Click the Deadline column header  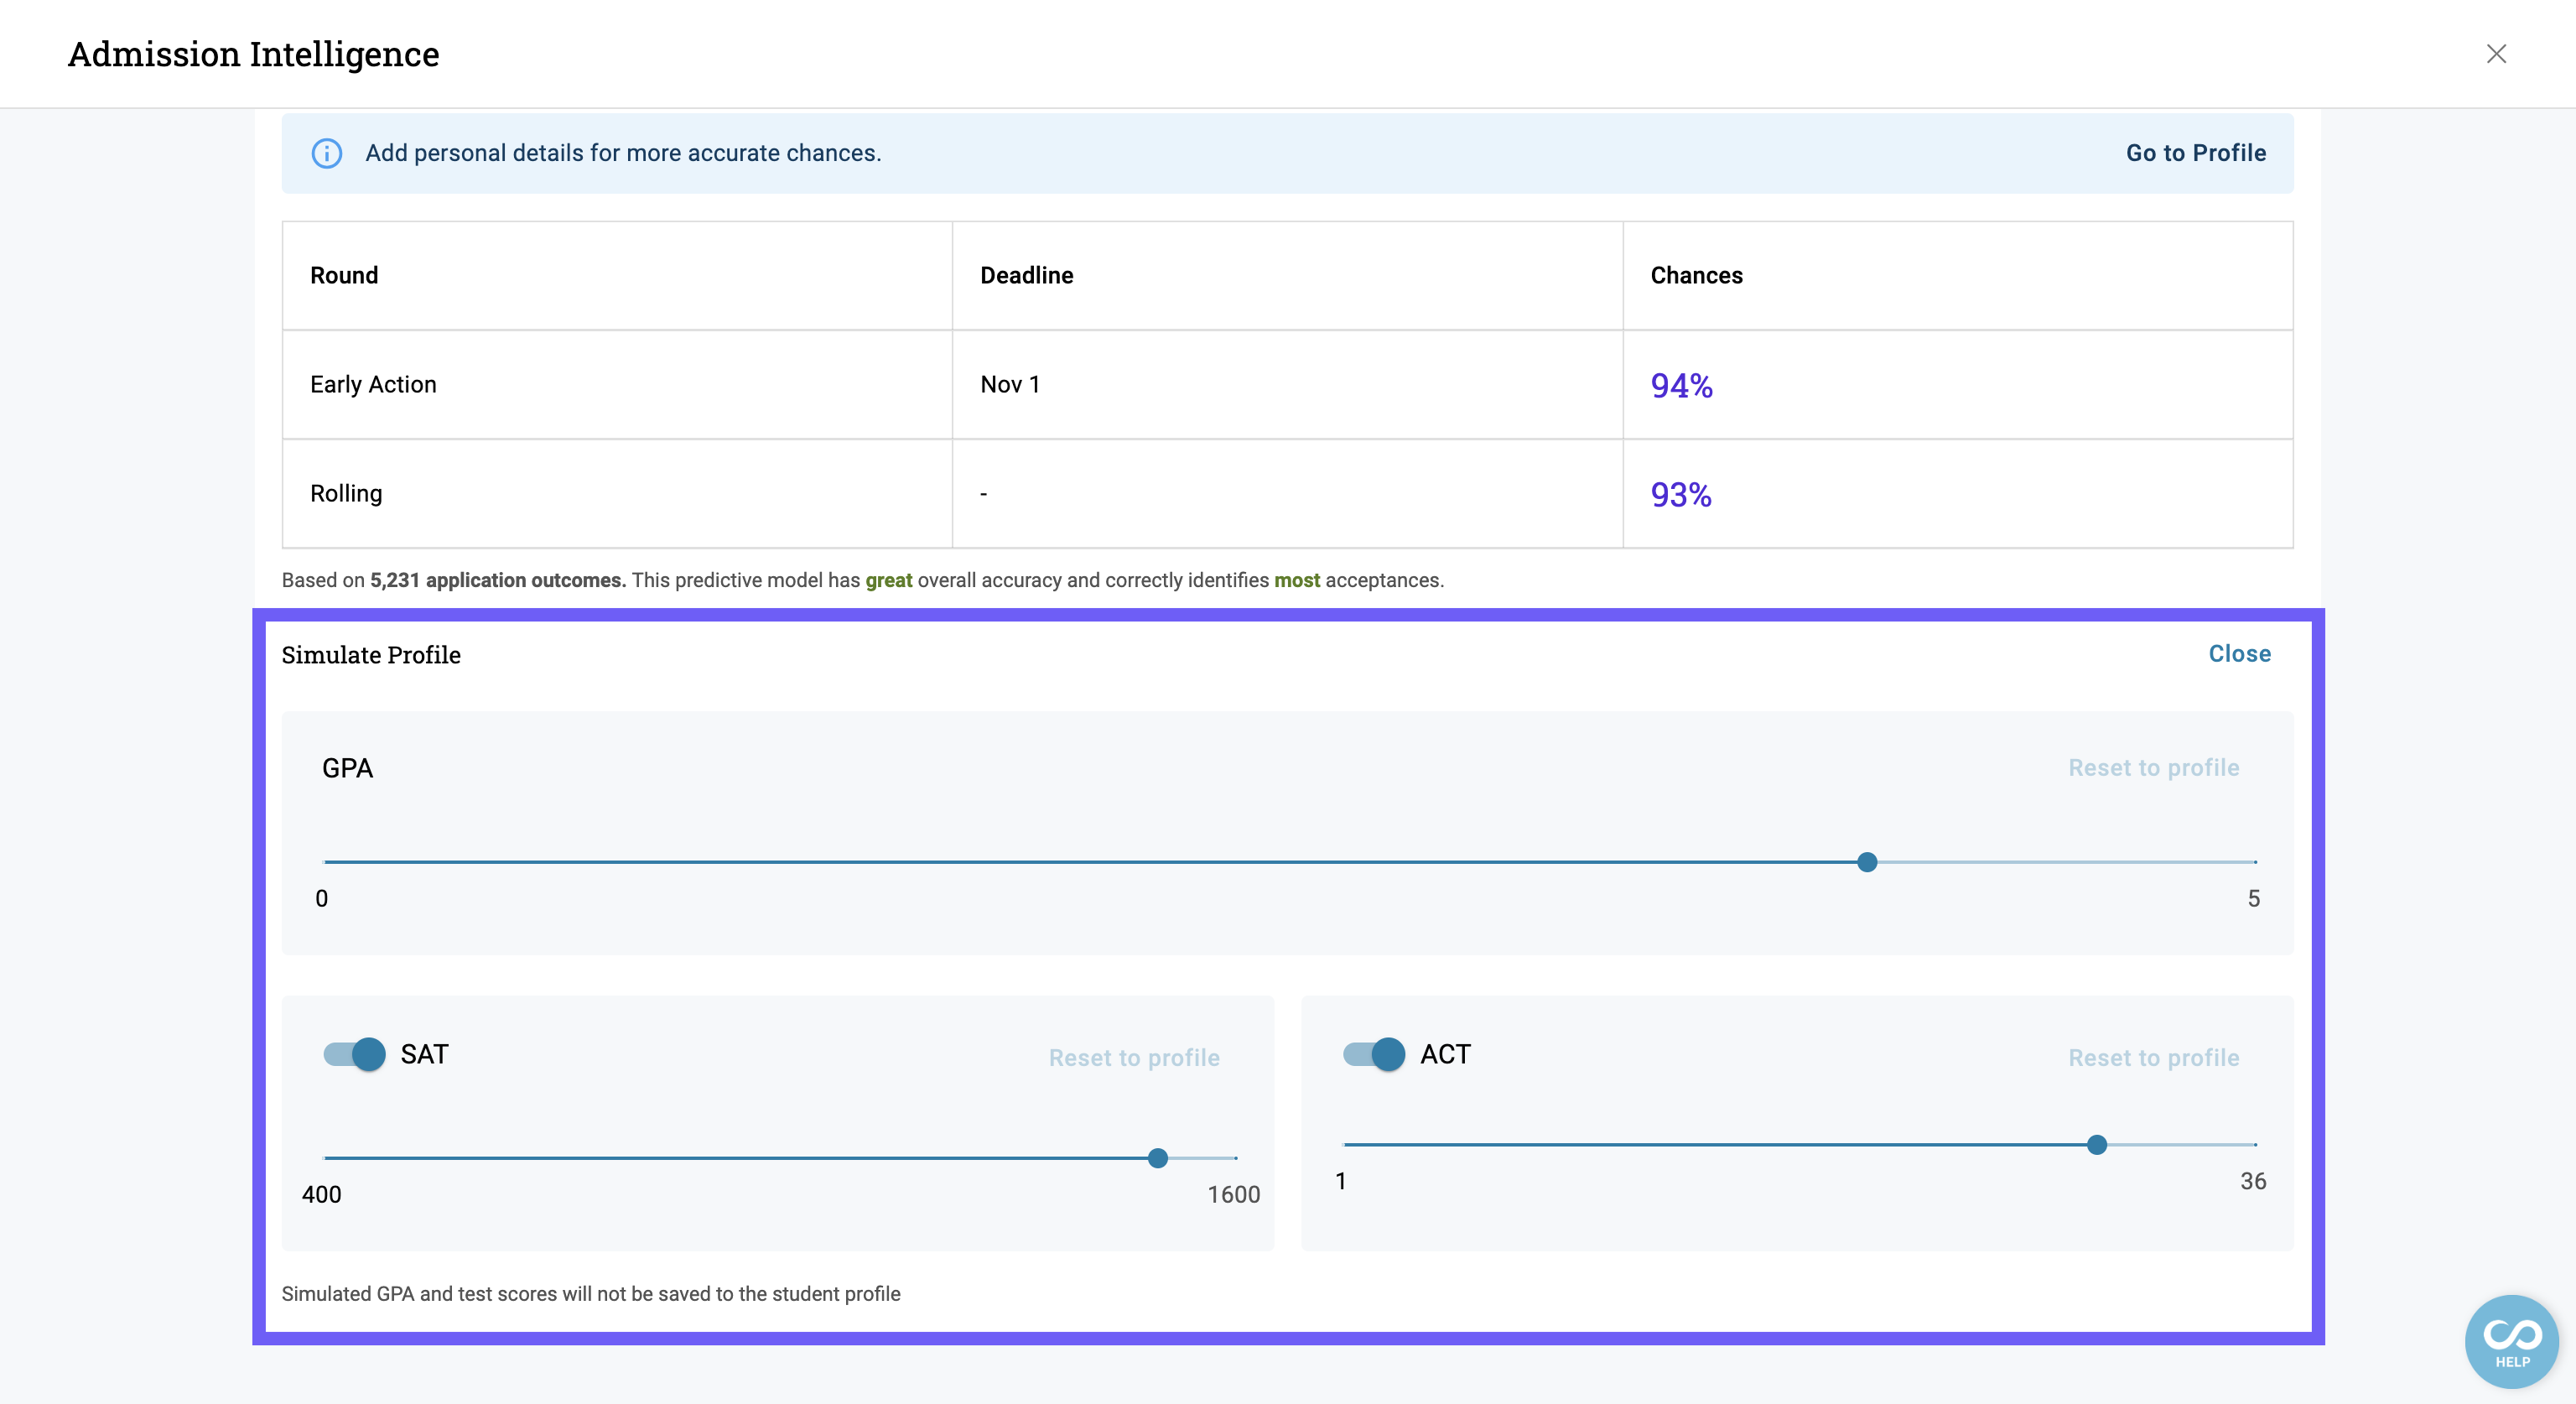click(x=1026, y=275)
